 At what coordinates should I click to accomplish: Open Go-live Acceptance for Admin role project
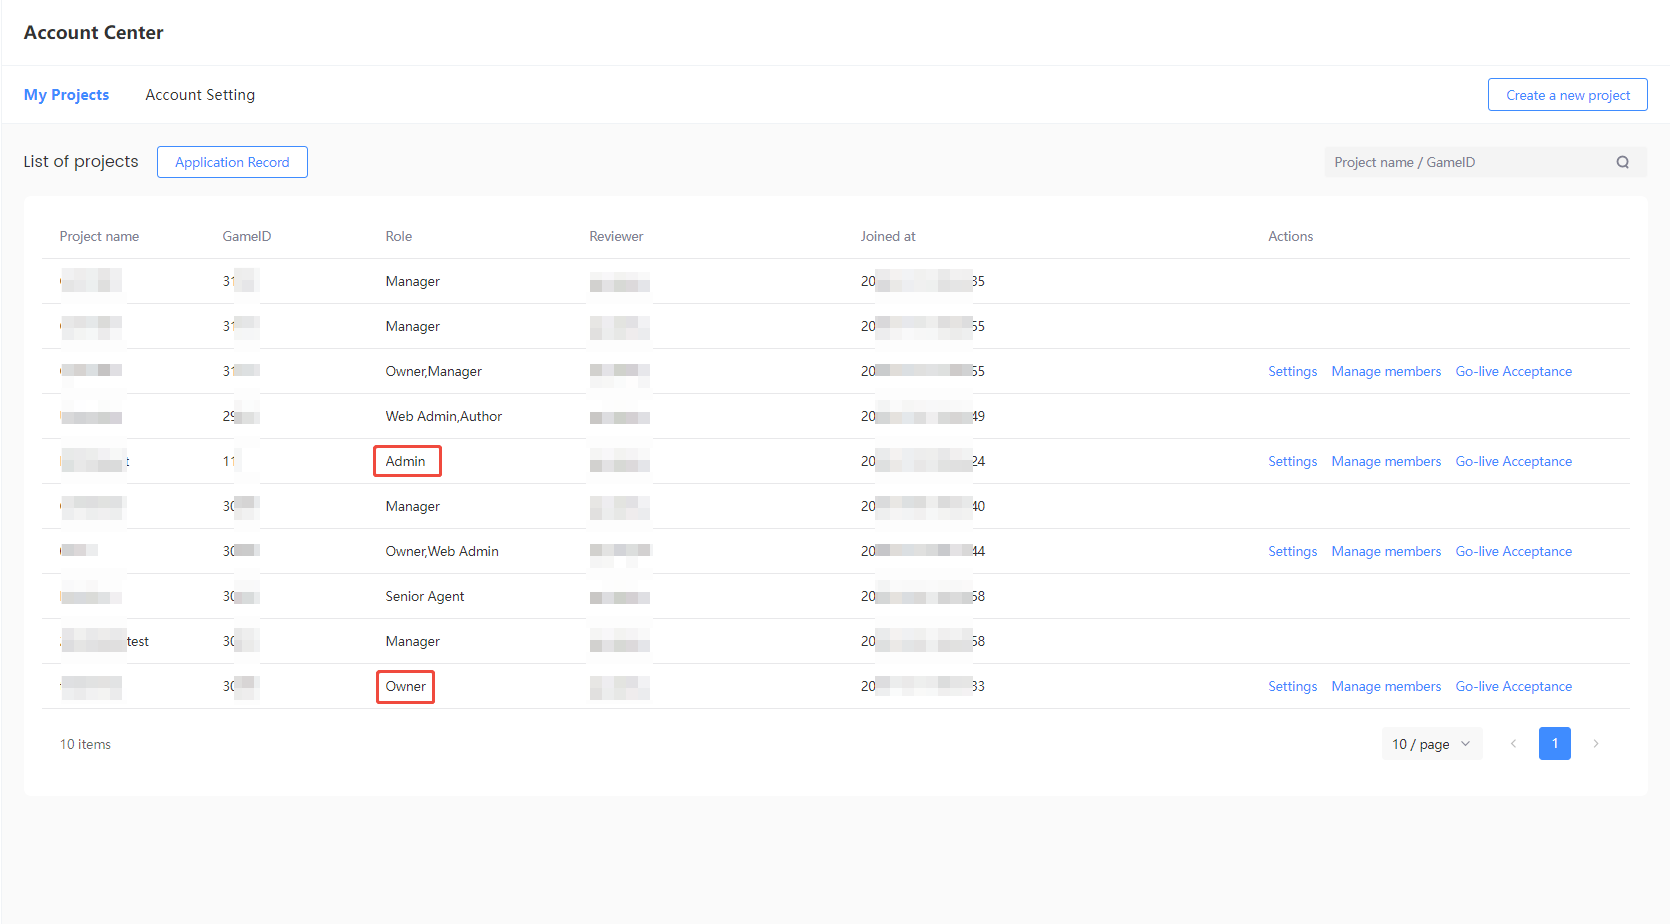1513,461
